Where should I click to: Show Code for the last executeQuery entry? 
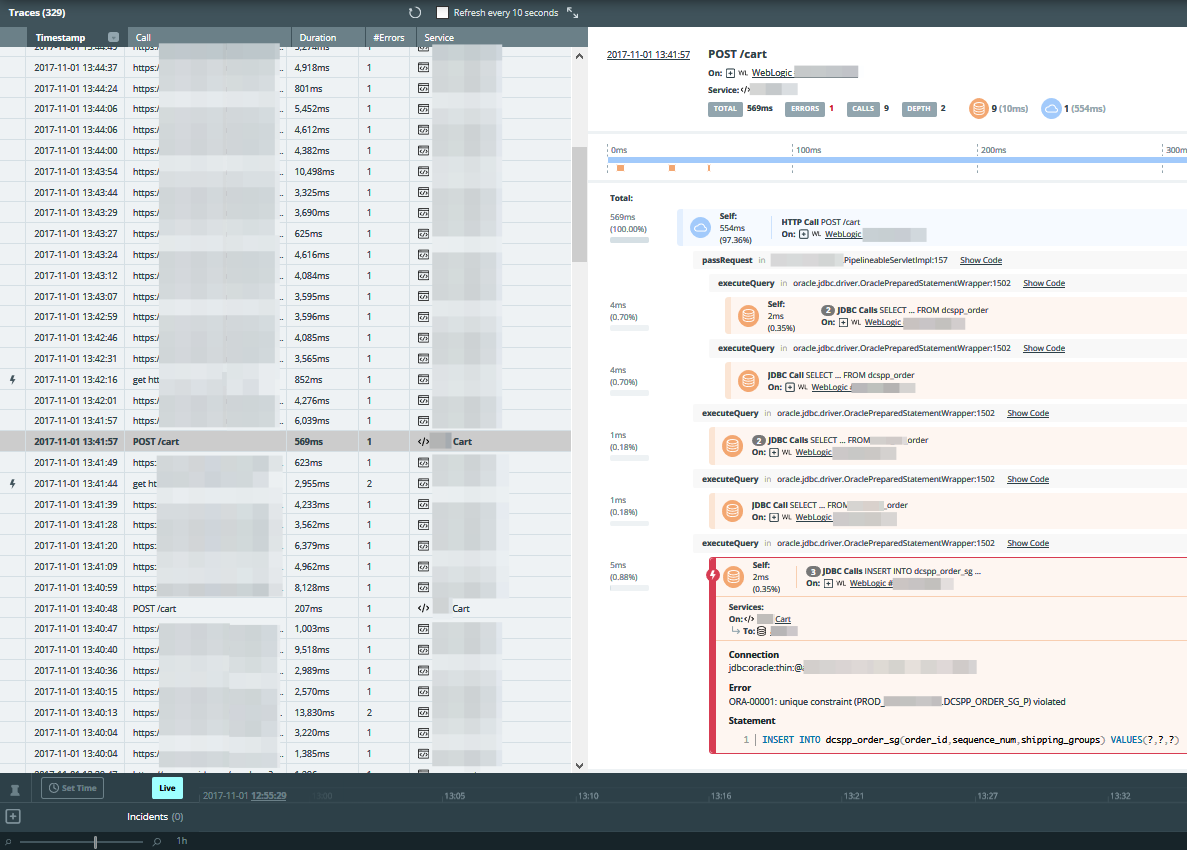click(1028, 543)
